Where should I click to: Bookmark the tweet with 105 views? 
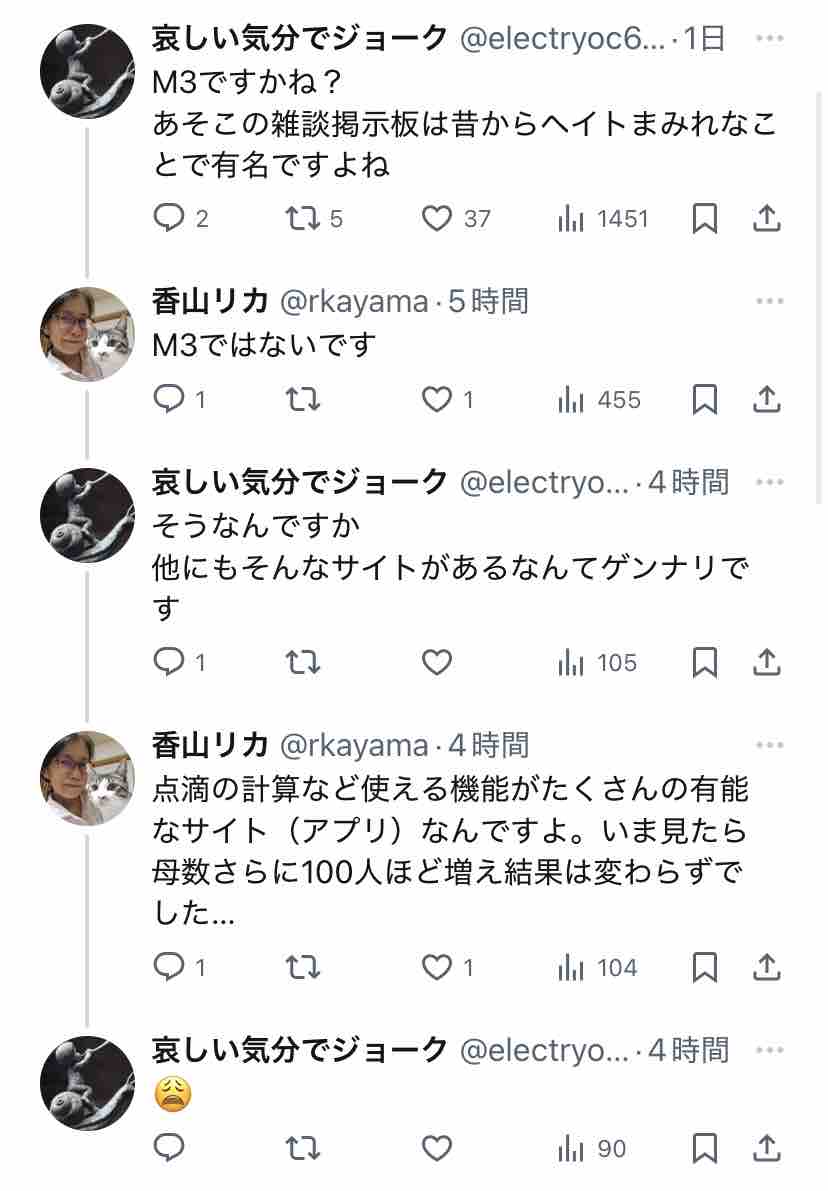coord(705,662)
